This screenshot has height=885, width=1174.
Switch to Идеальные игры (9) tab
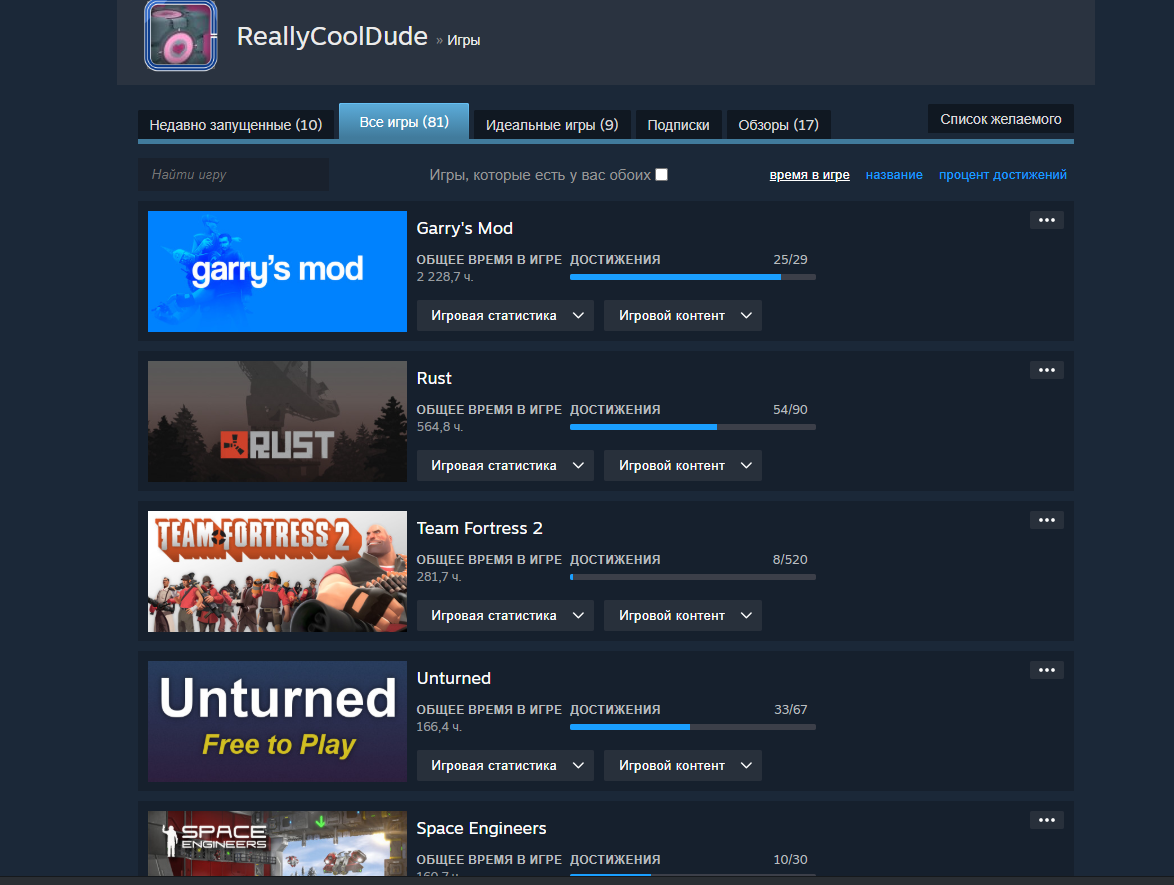tap(552, 125)
